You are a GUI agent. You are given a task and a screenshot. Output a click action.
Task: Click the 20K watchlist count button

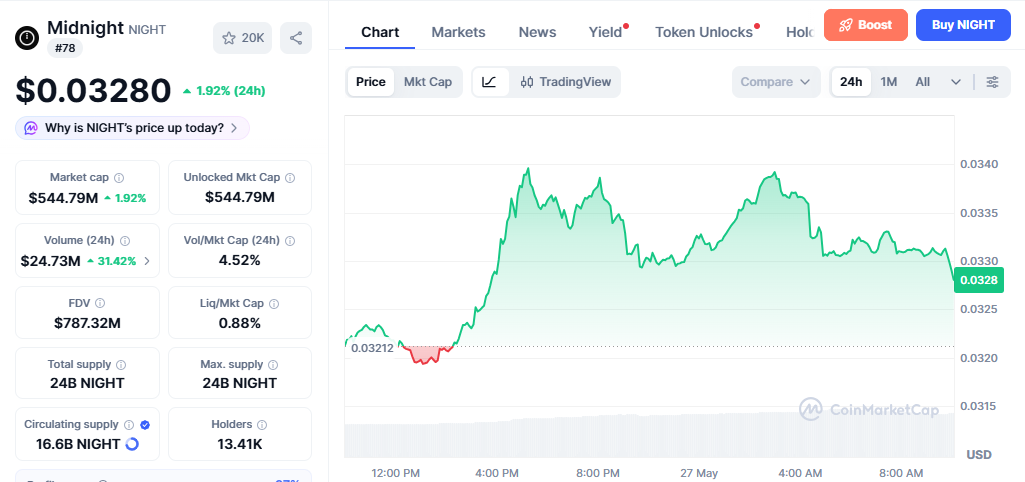pyautogui.click(x=243, y=38)
